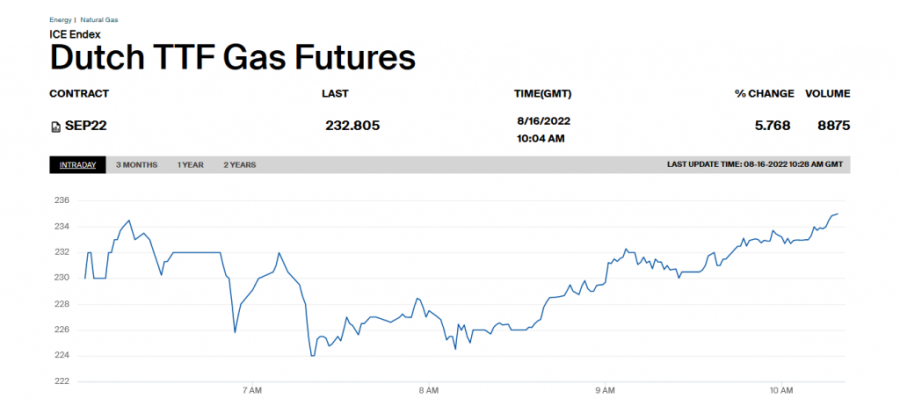
Task: Click the document icon beside SEP22
Action: (54, 126)
